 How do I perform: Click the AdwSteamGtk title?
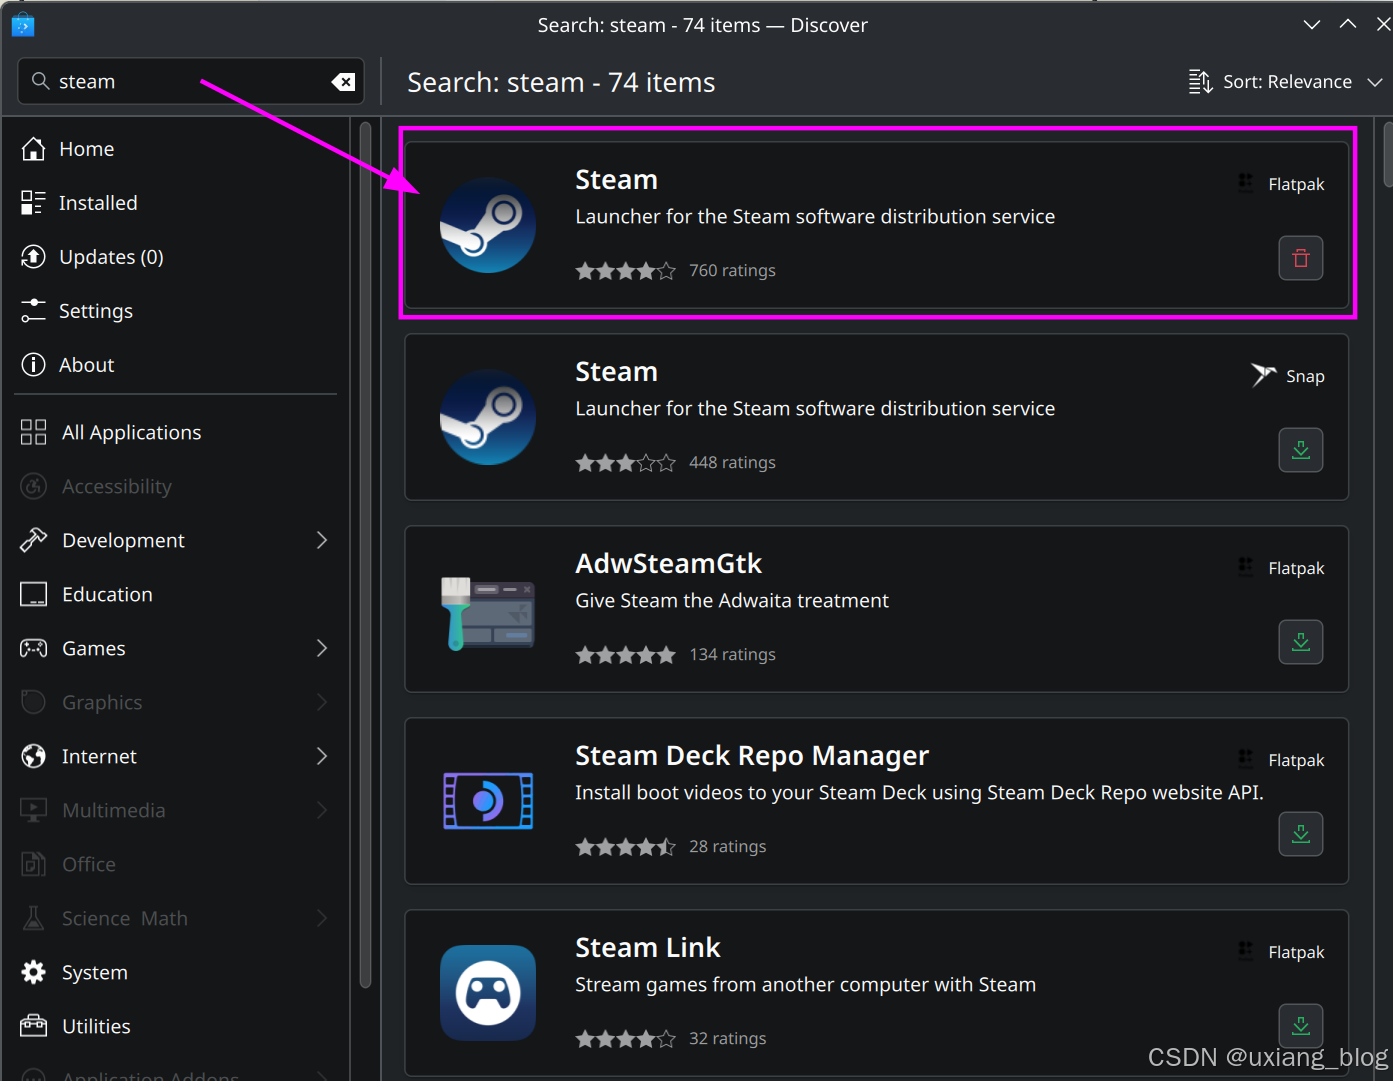668,564
